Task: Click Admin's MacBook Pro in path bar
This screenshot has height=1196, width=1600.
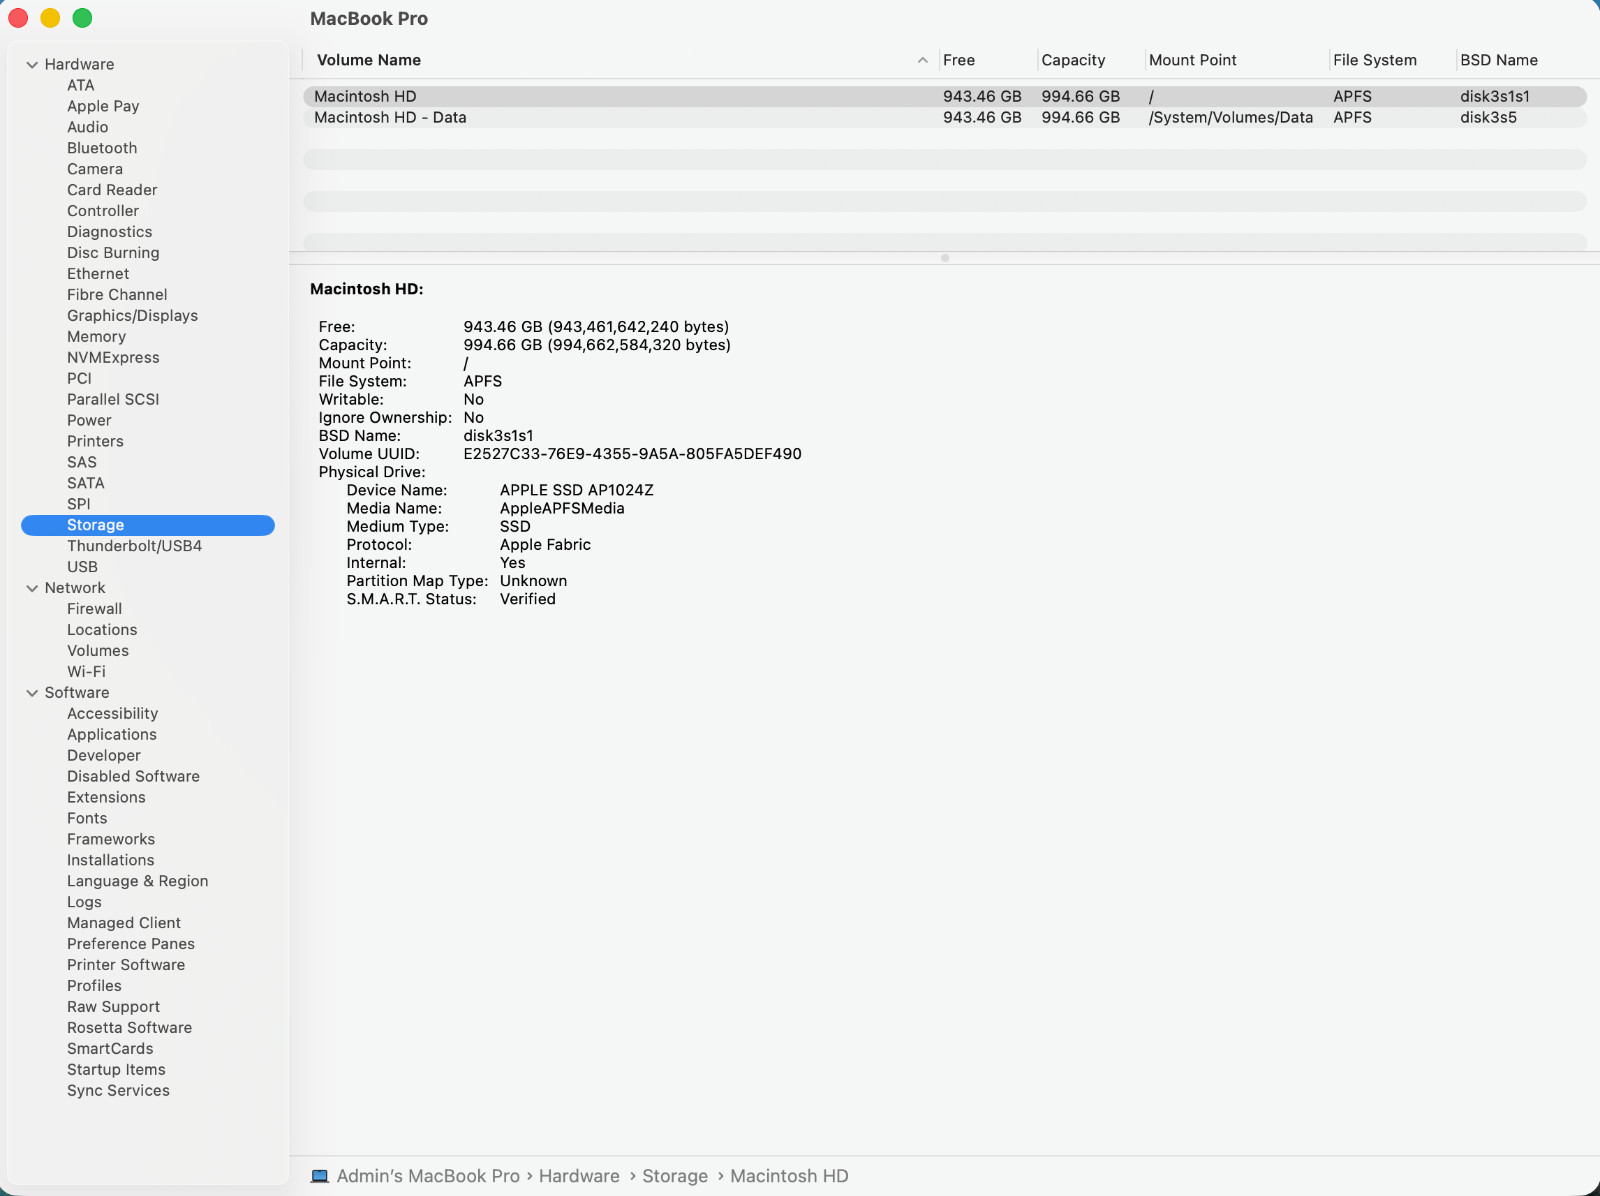Action: (428, 1177)
